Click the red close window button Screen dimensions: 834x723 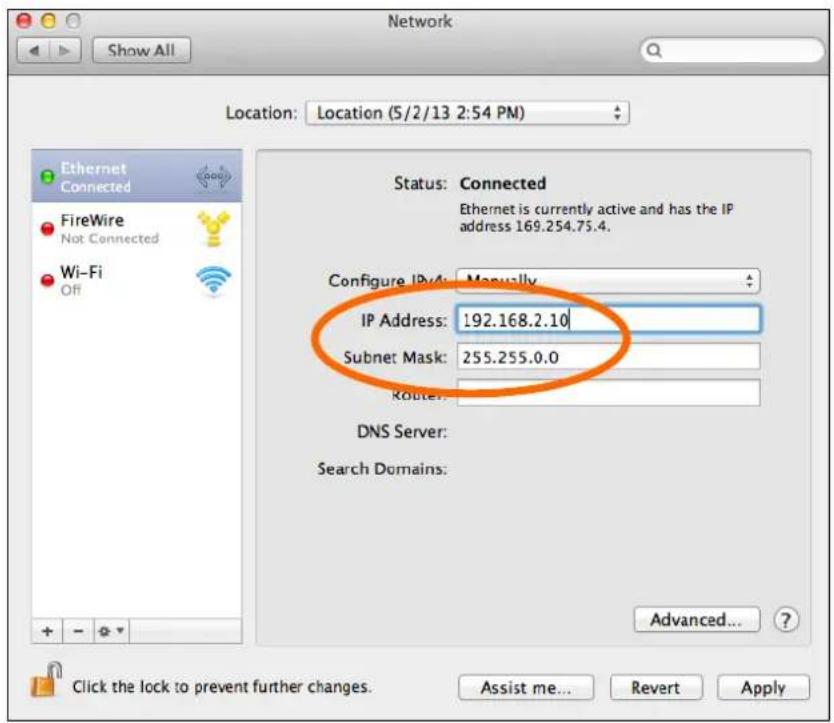(x=24, y=21)
